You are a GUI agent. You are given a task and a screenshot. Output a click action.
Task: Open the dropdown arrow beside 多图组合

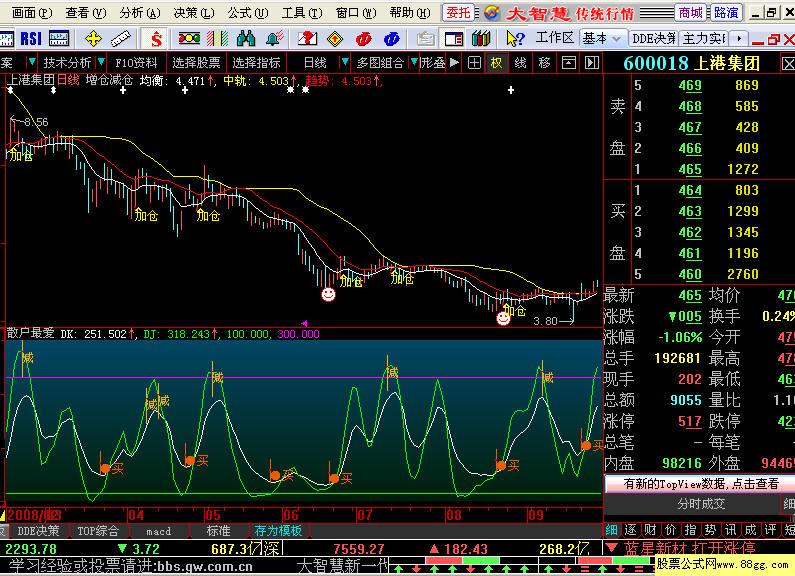[414, 63]
